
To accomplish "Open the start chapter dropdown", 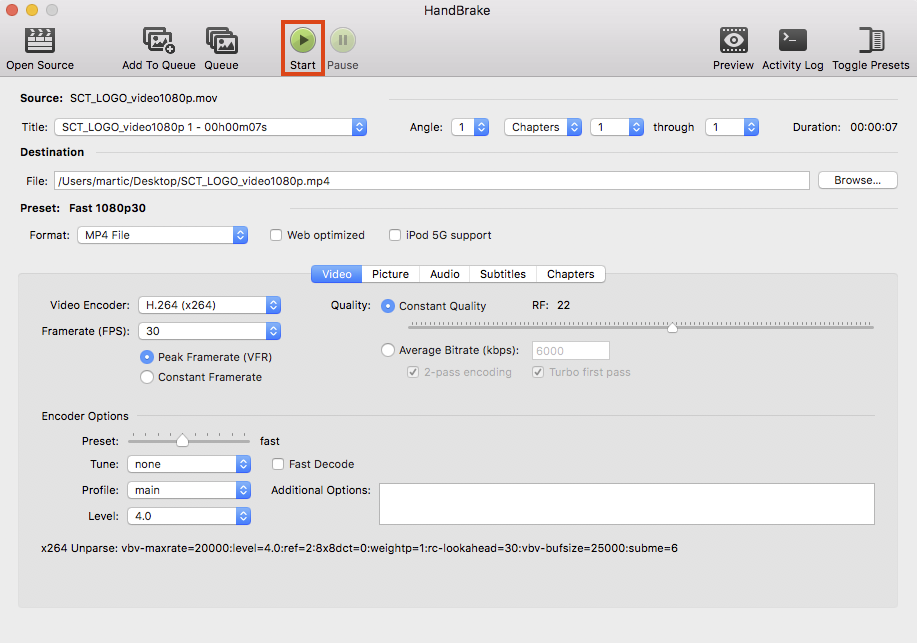I will pos(617,127).
